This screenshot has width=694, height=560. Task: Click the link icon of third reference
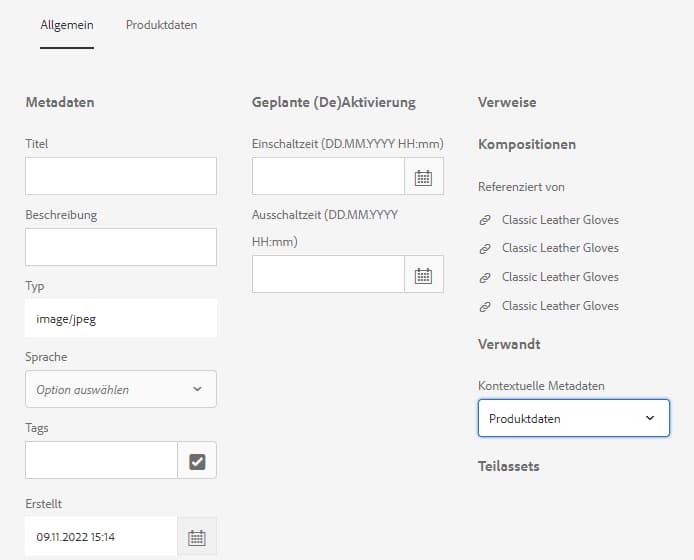[486, 277]
